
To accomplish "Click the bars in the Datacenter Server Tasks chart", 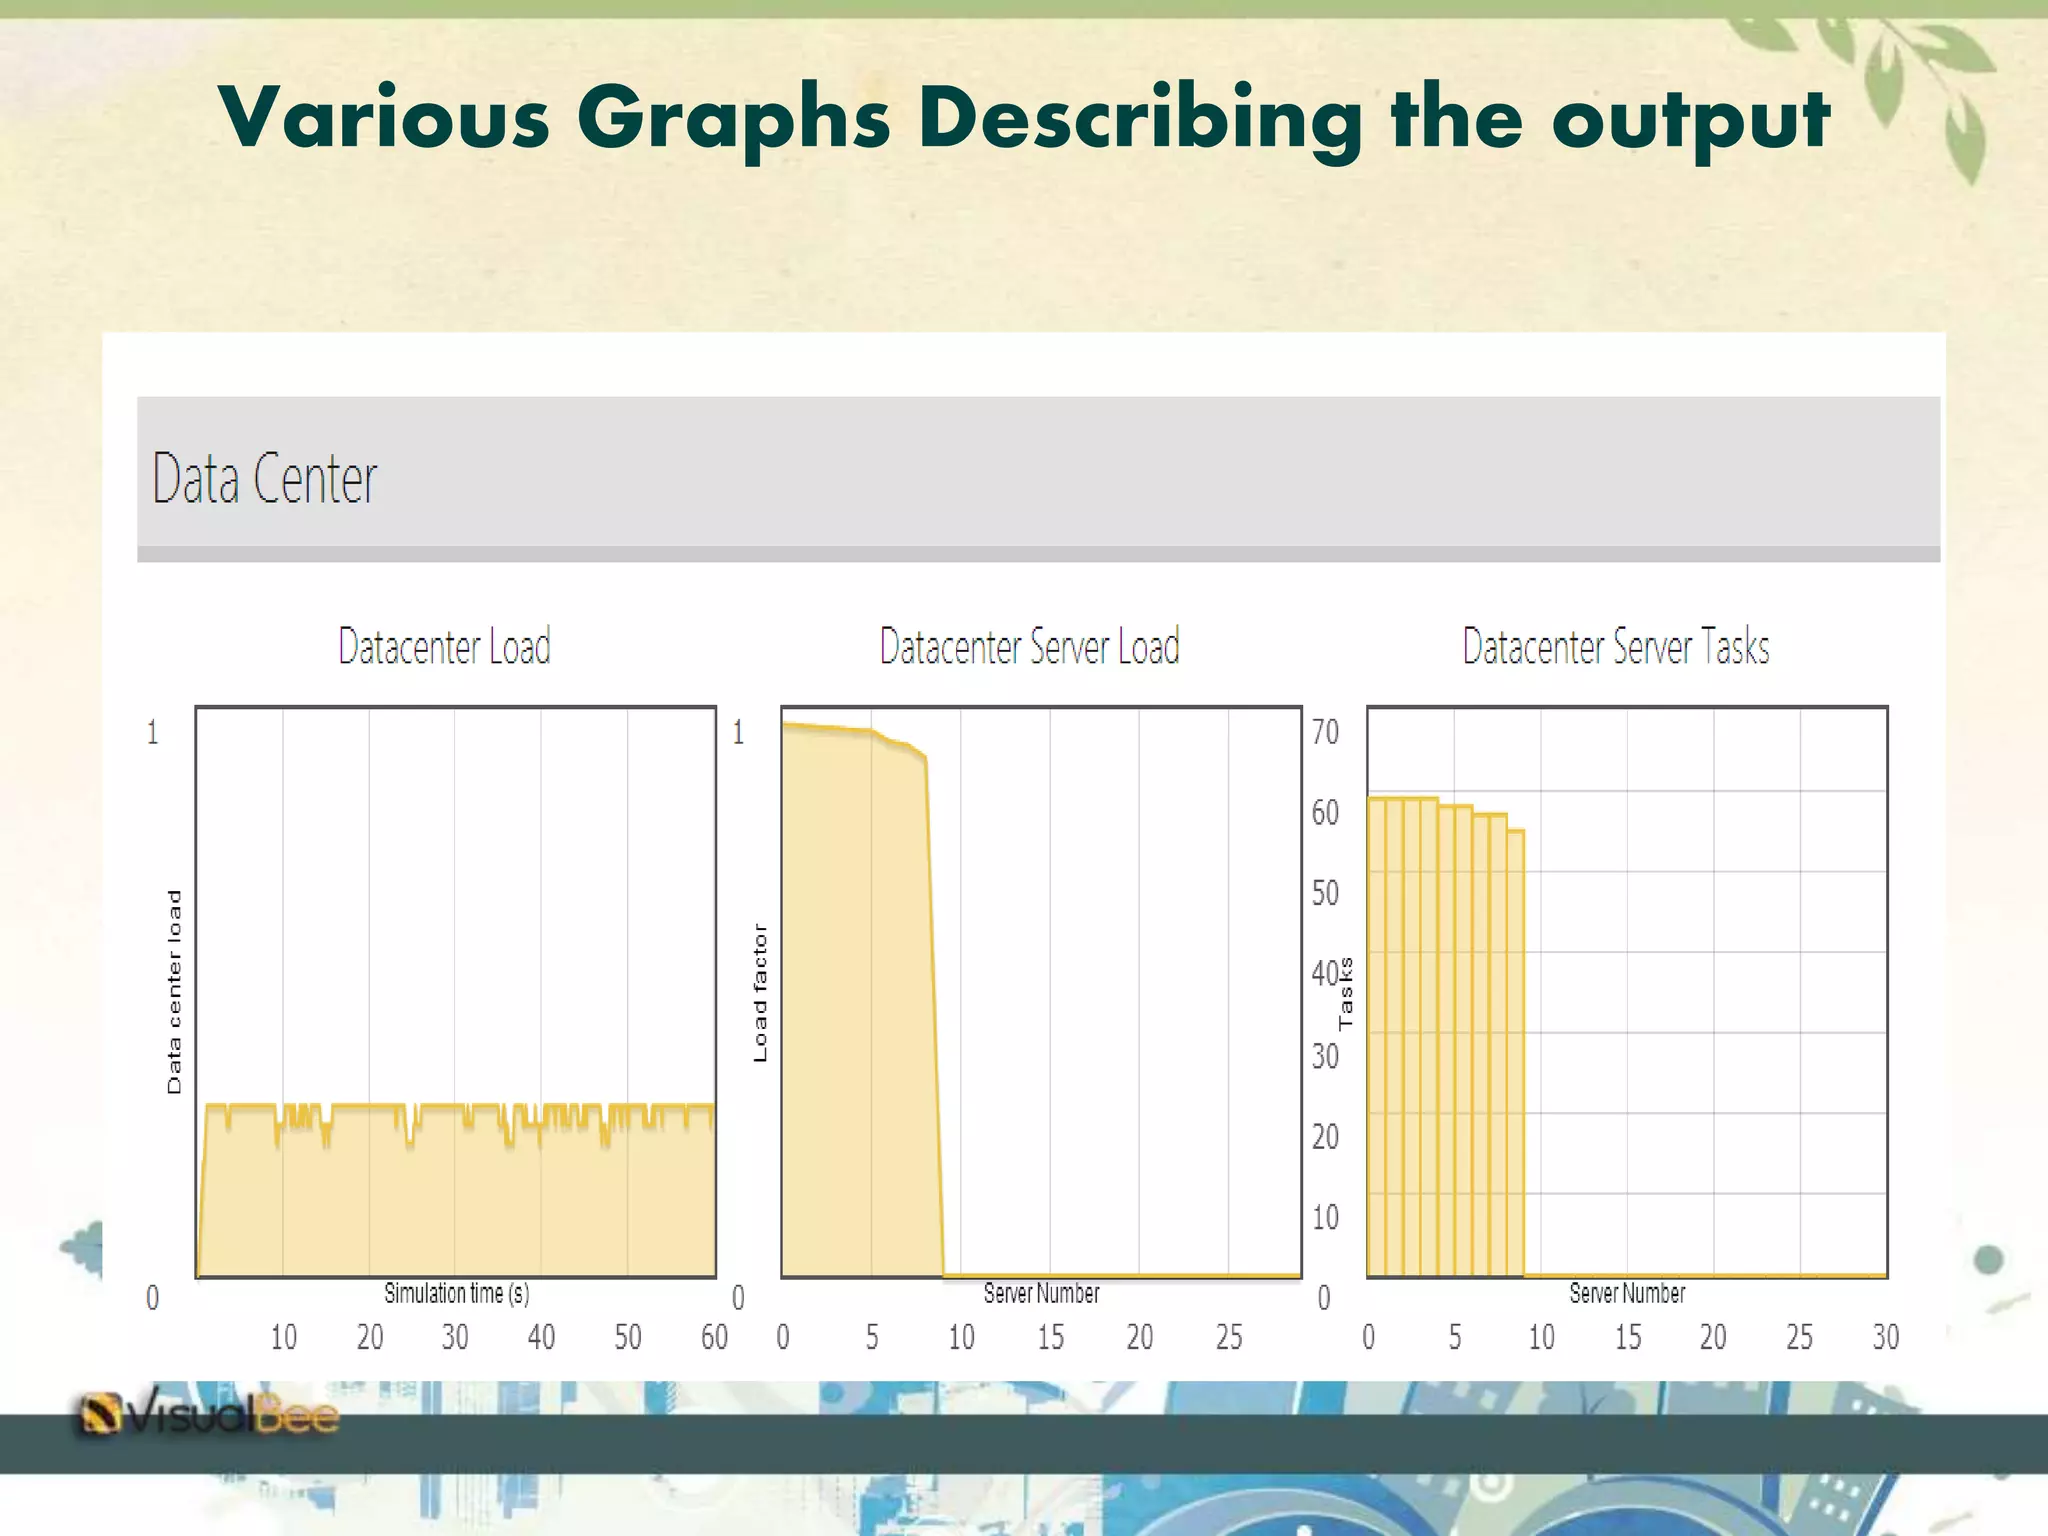I will (x=1445, y=1036).
